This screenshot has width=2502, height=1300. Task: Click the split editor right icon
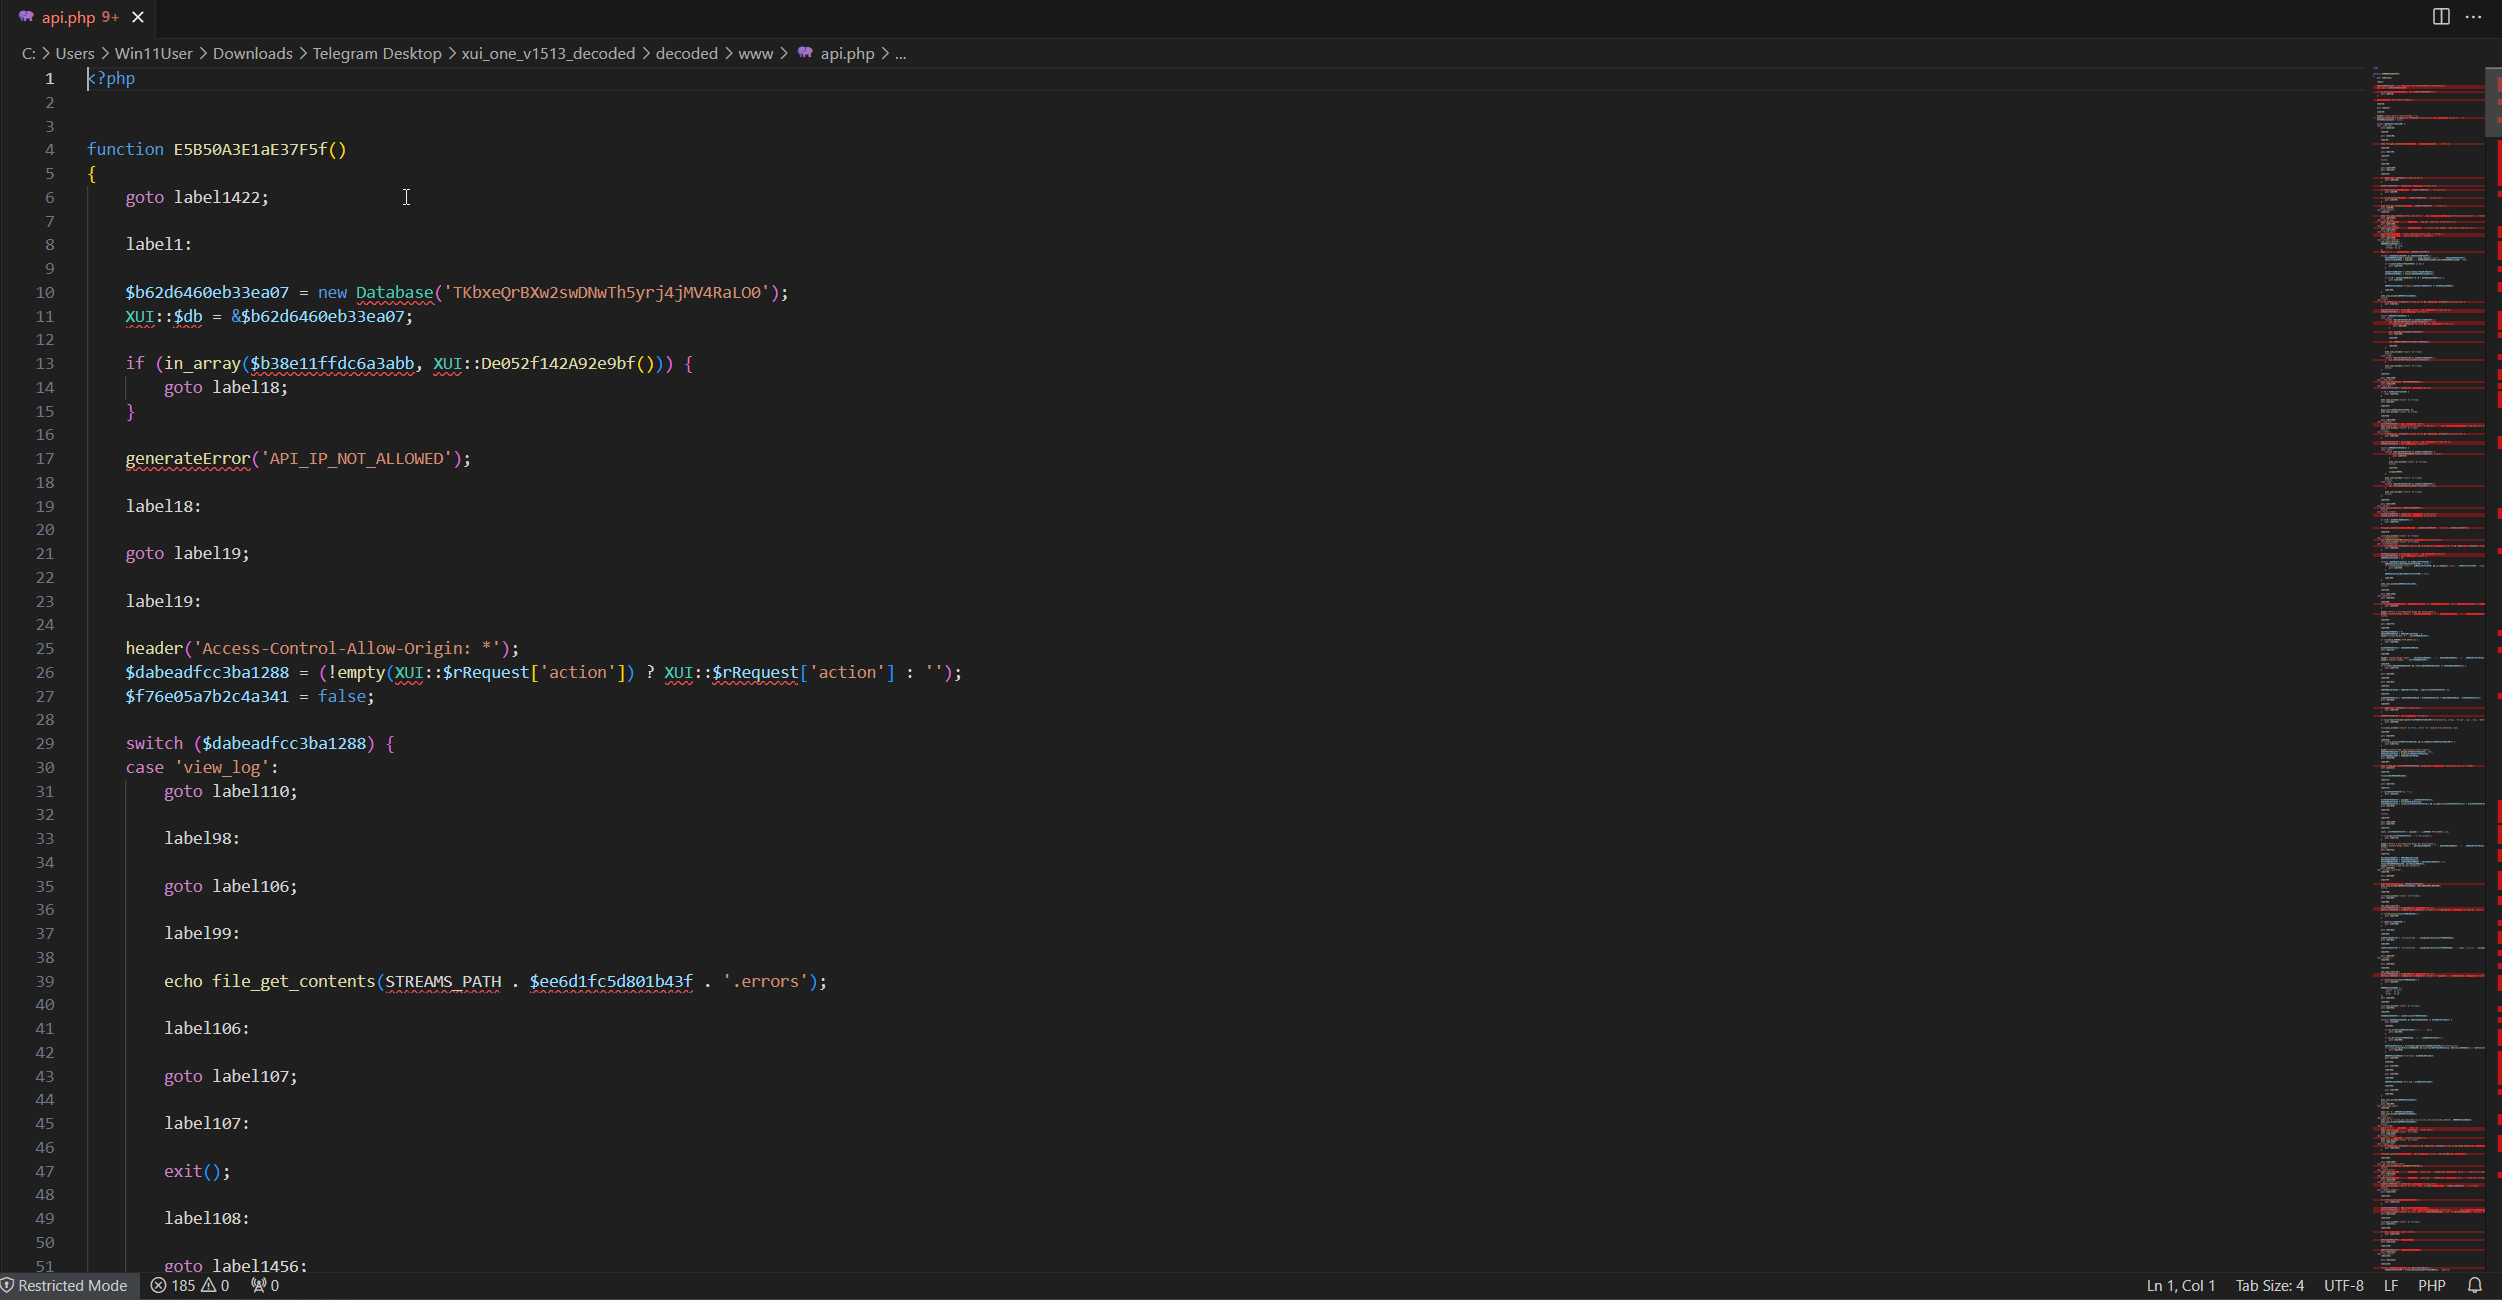[x=2441, y=17]
